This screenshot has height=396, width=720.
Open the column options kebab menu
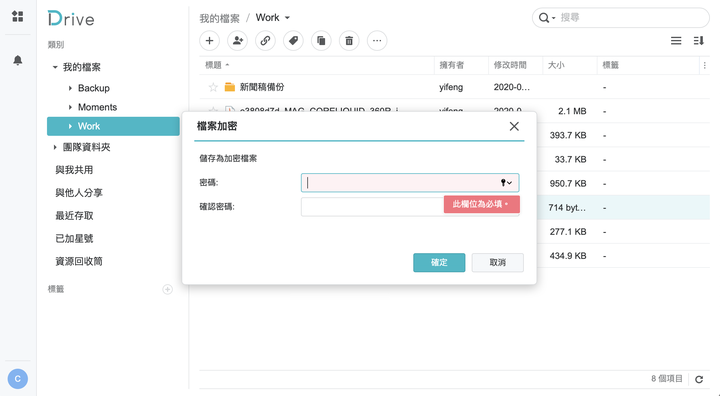tap(704, 66)
